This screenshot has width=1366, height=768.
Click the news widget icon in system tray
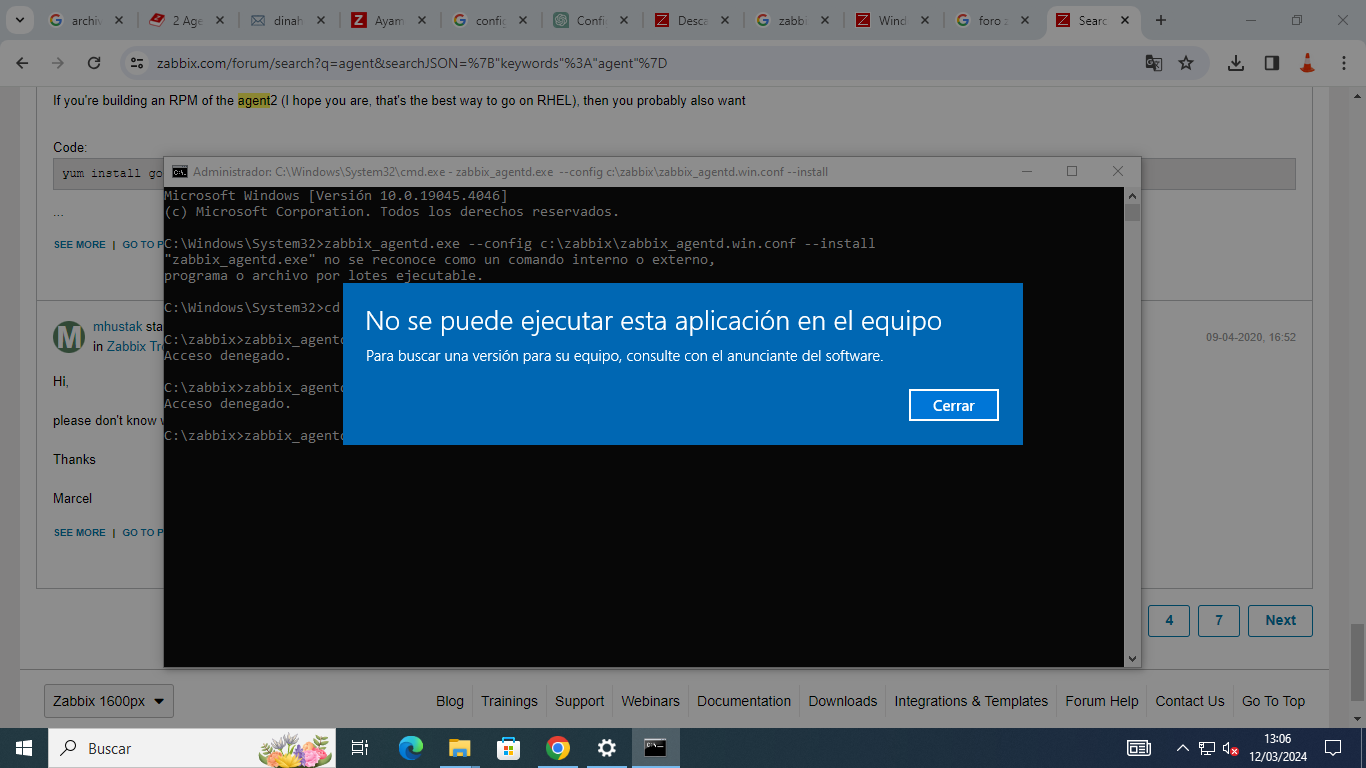pos(1138,748)
